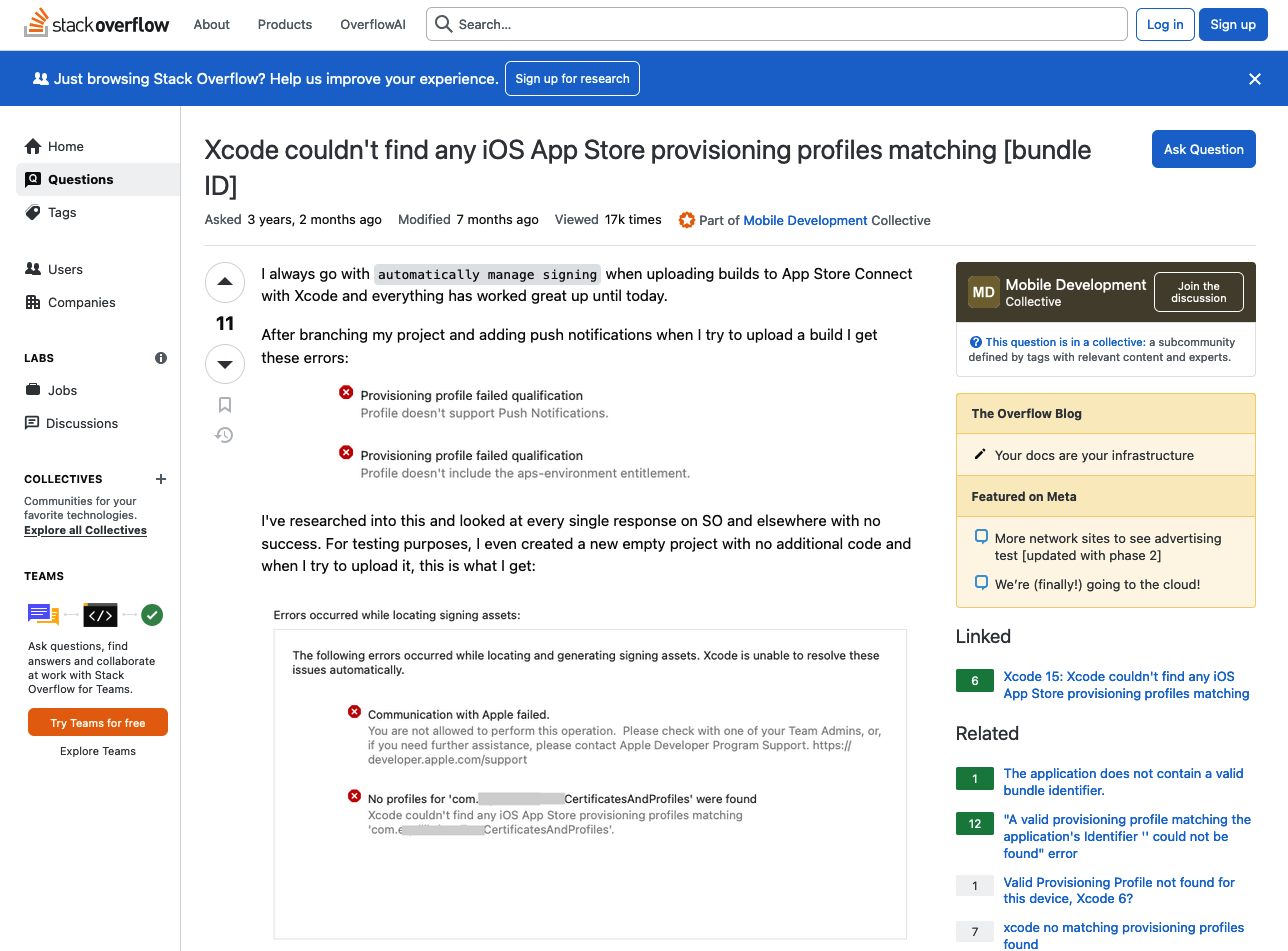Dismiss the blue research banner
This screenshot has width=1288, height=951.
[x=1255, y=79]
